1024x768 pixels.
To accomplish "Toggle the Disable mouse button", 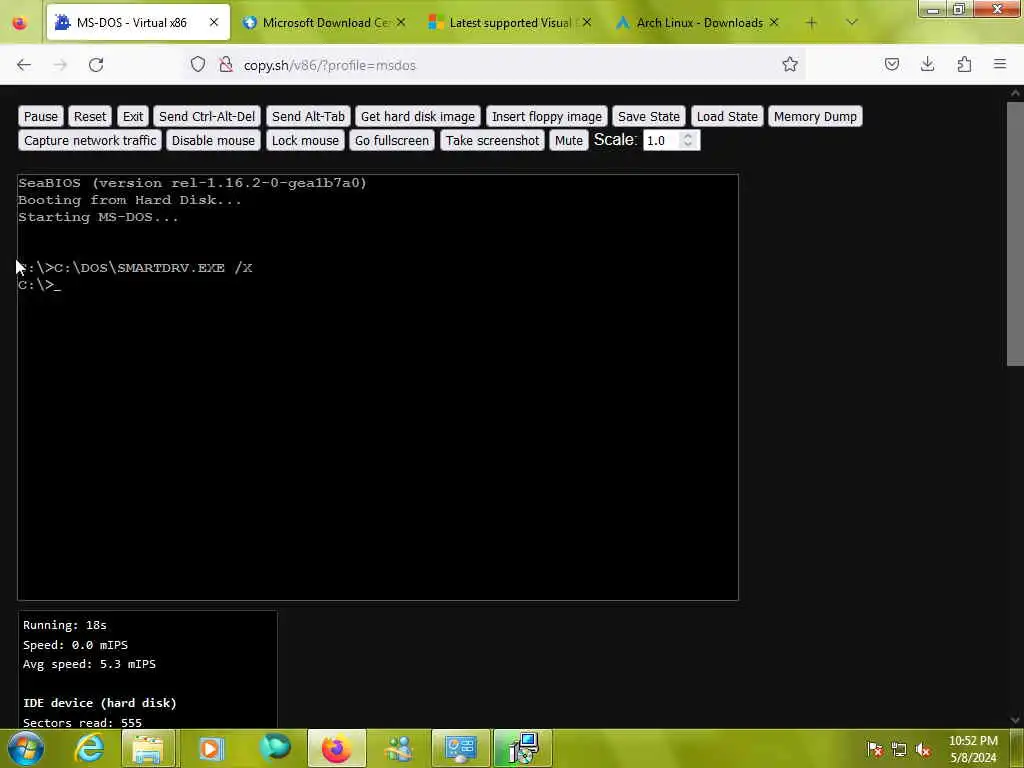I will 213,140.
